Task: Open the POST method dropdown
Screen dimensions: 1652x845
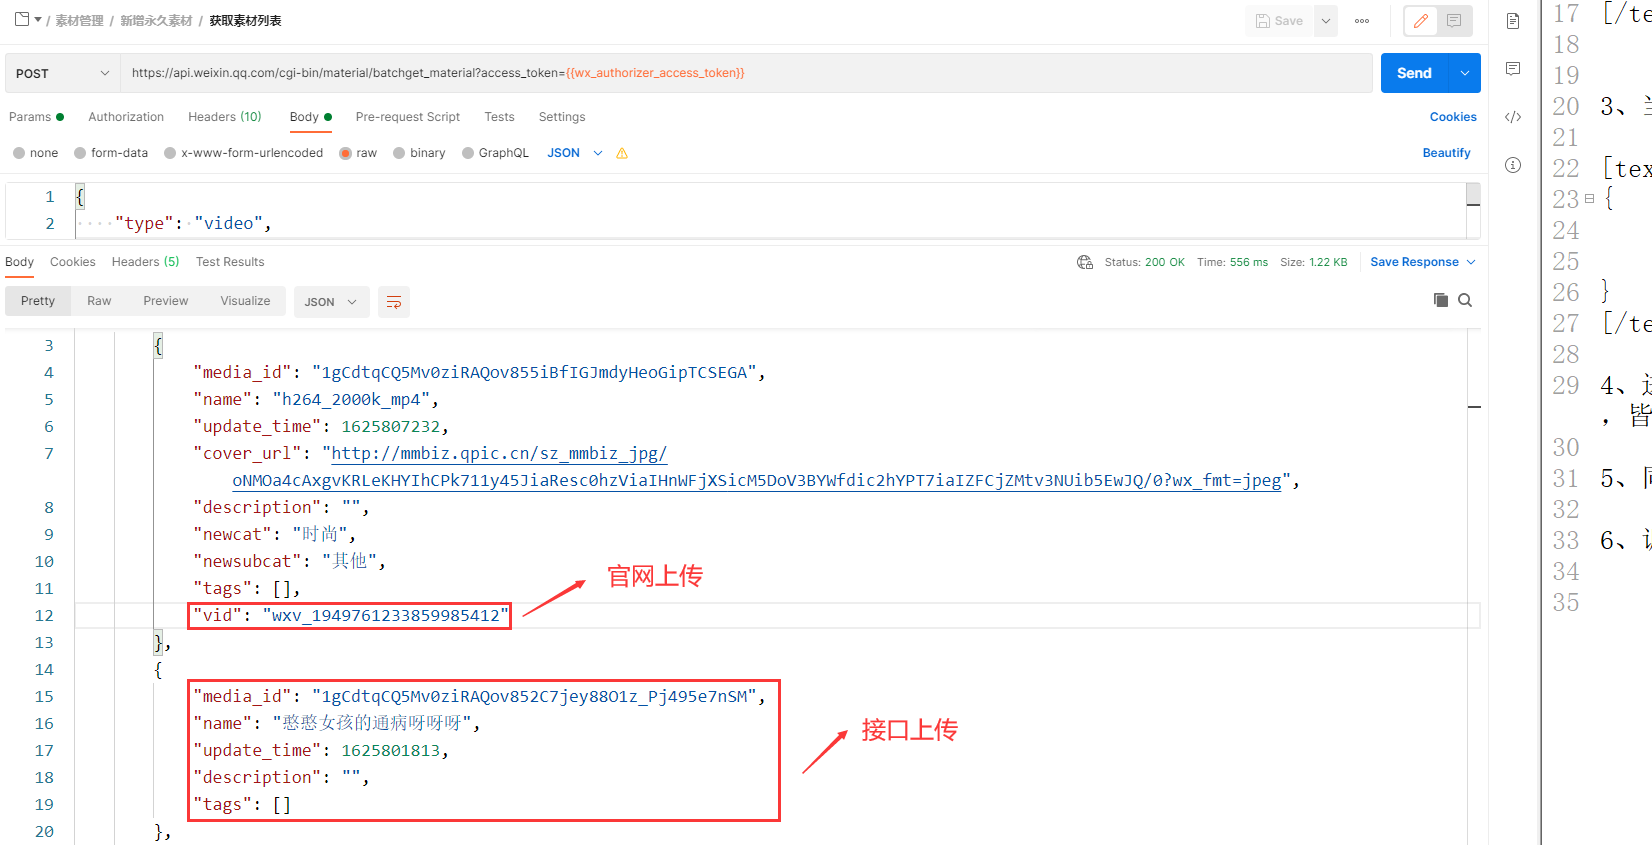Action: point(62,73)
